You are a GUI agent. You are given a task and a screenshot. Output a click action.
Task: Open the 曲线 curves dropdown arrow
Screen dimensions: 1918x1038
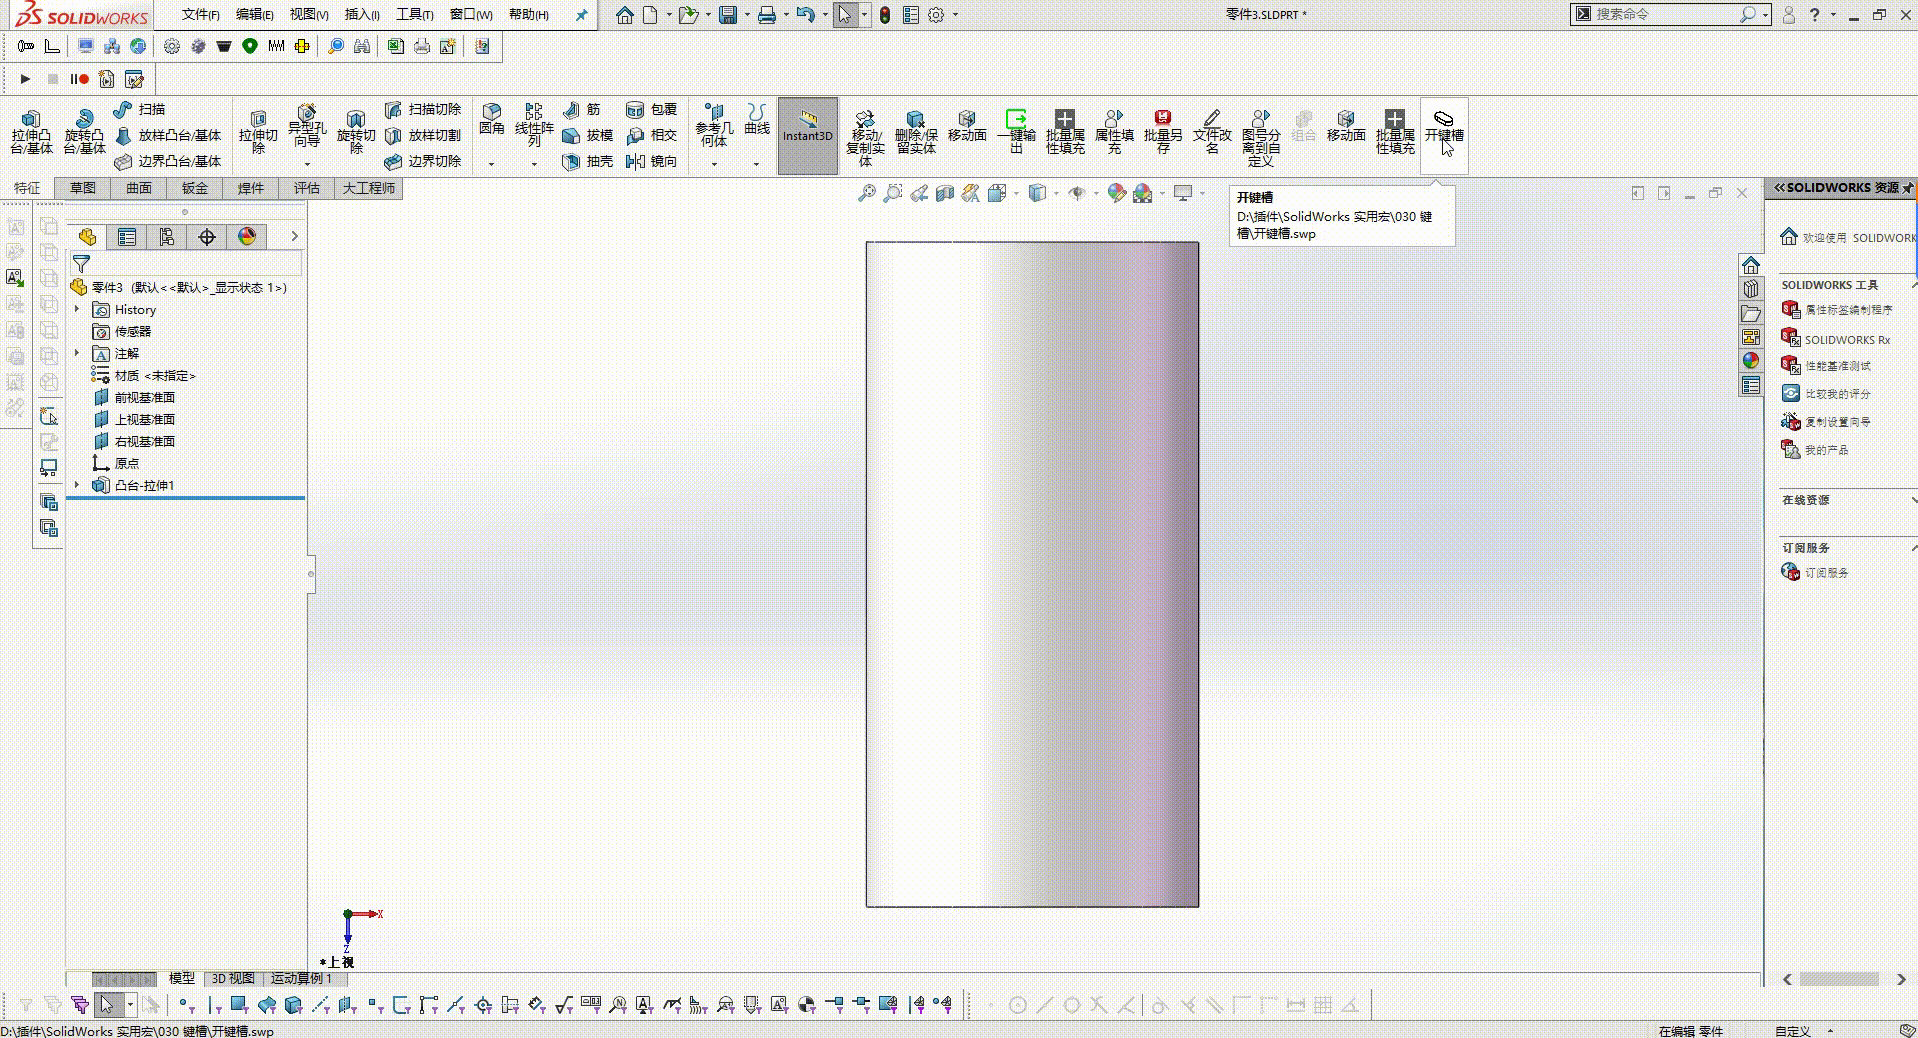pyautogui.click(x=757, y=163)
